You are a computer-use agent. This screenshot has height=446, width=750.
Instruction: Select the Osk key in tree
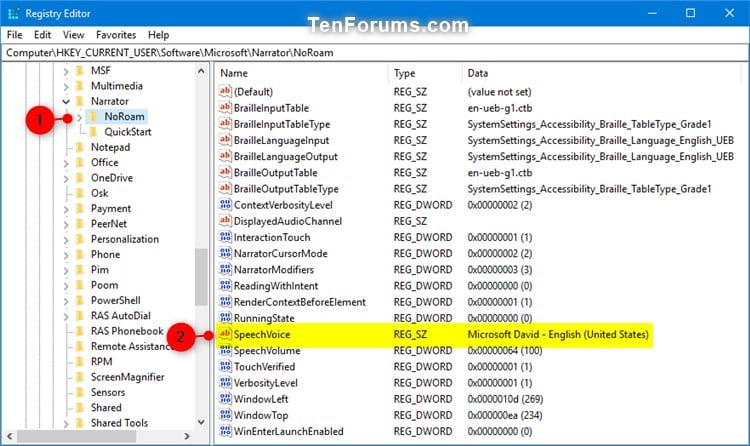coord(99,193)
